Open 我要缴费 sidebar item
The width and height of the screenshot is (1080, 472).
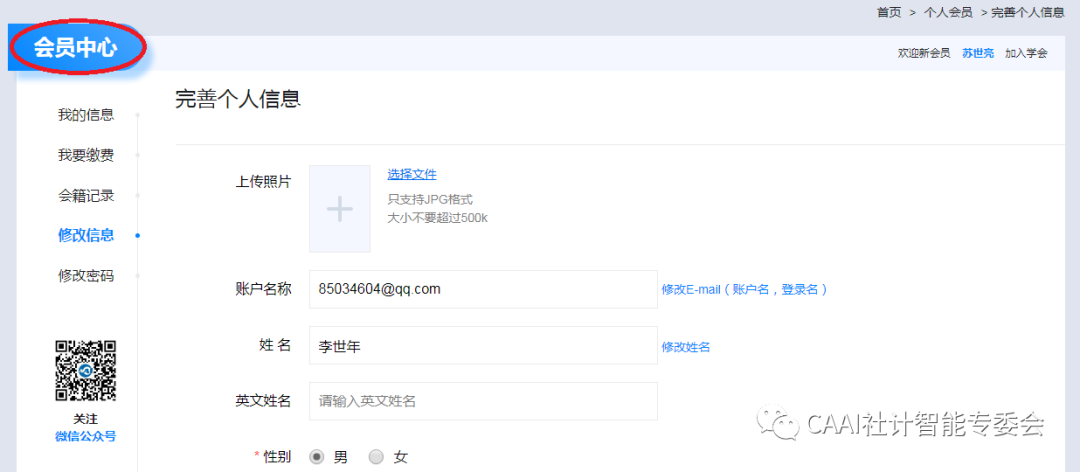point(86,155)
